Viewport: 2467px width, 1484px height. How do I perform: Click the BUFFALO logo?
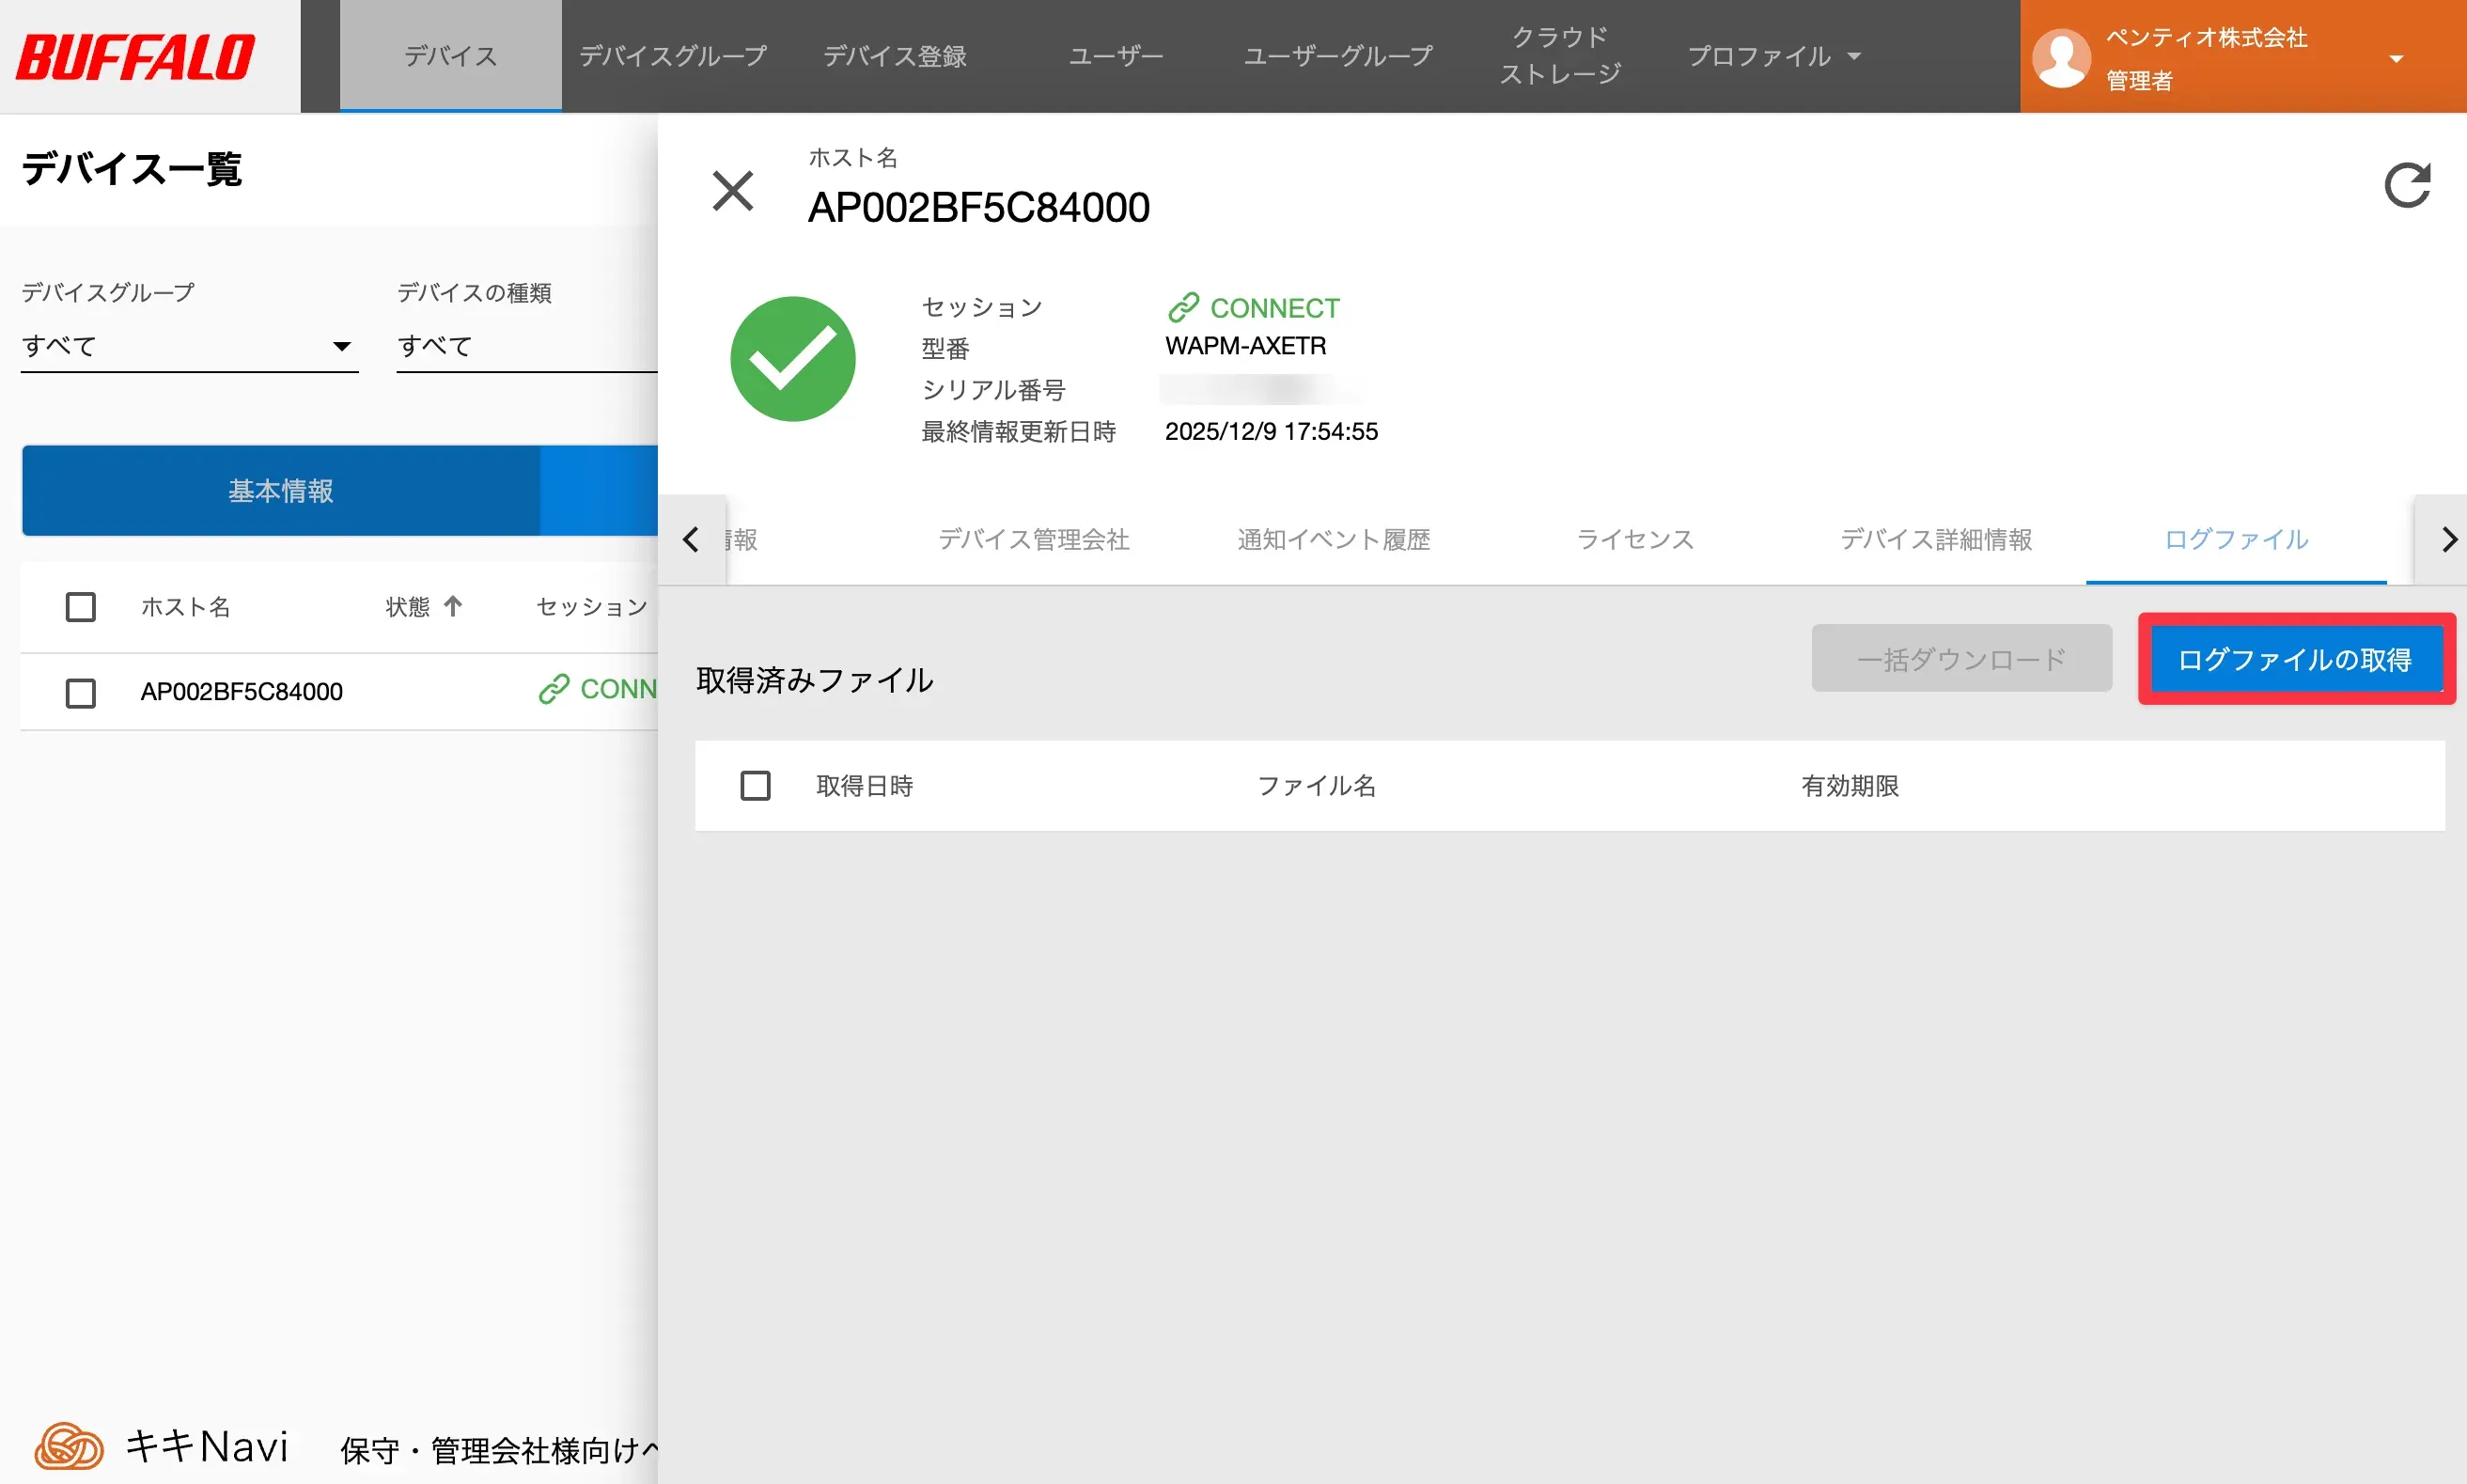pyautogui.click(x=136, y=57)
